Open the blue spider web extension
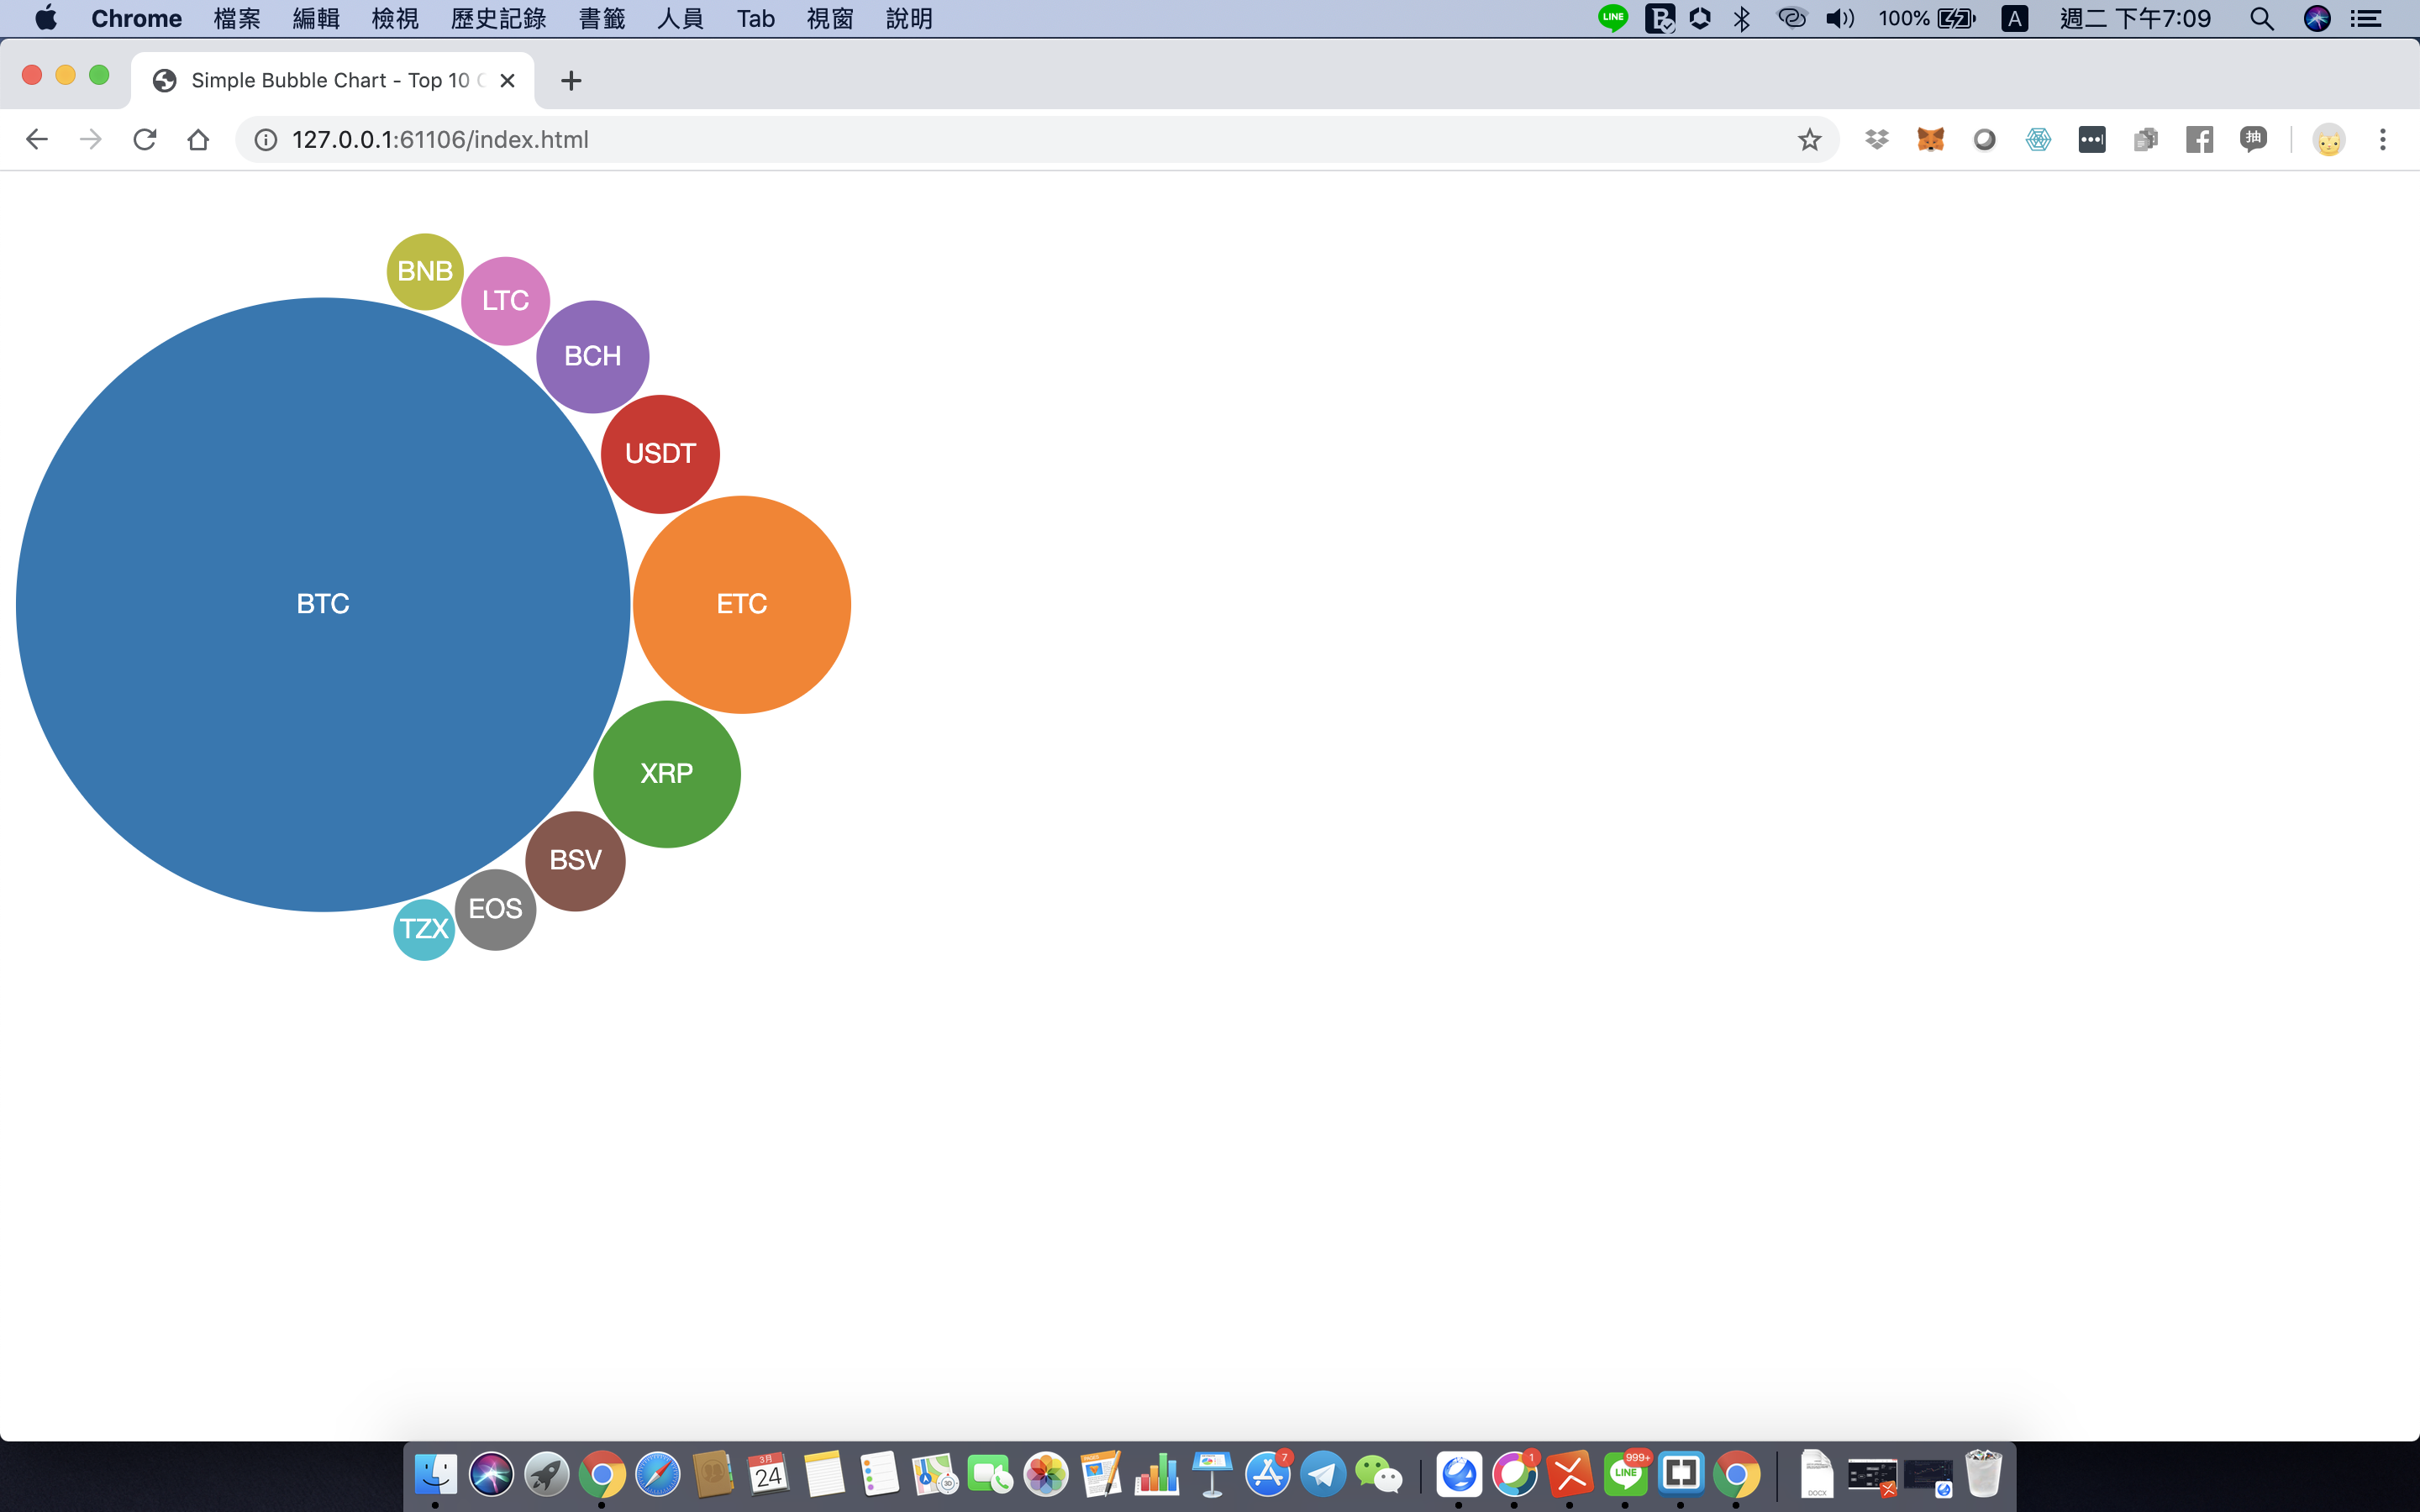The width and height of the screenshot is (2420, 1512). pos(2038,140)
